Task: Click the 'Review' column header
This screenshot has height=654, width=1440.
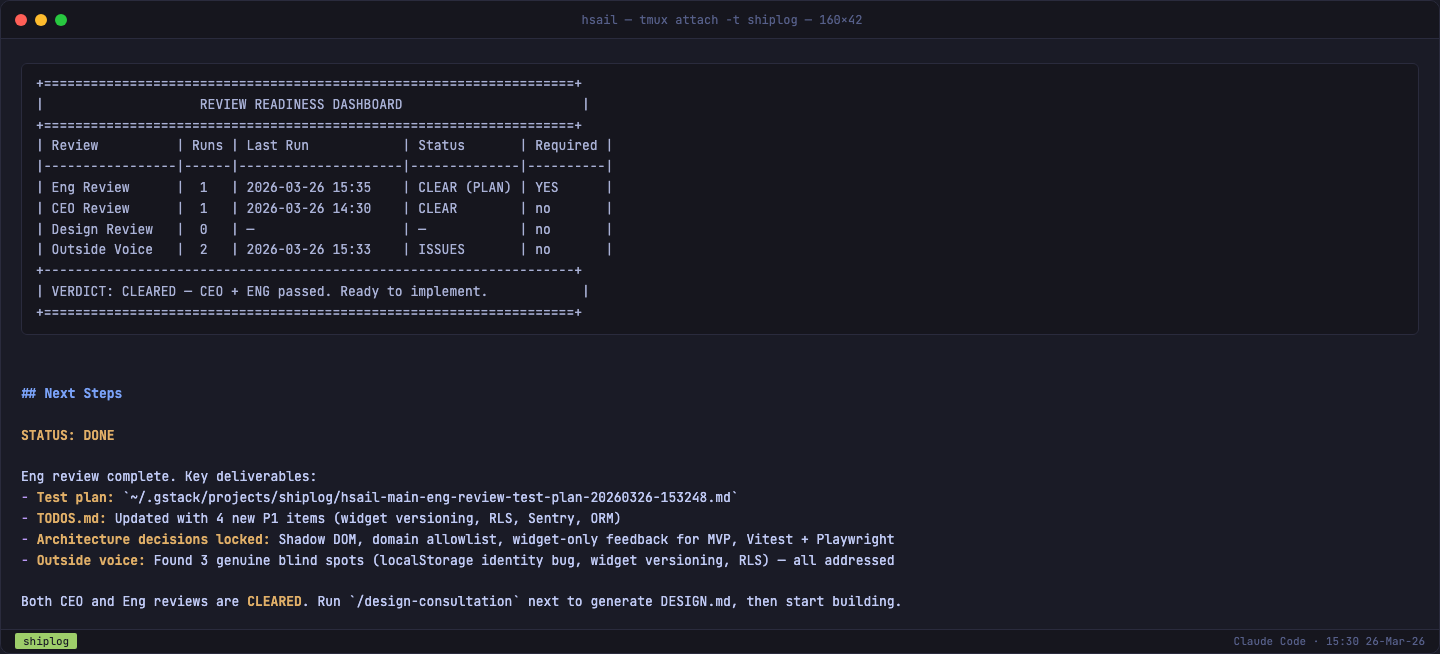Action: (x=75, y=146)
